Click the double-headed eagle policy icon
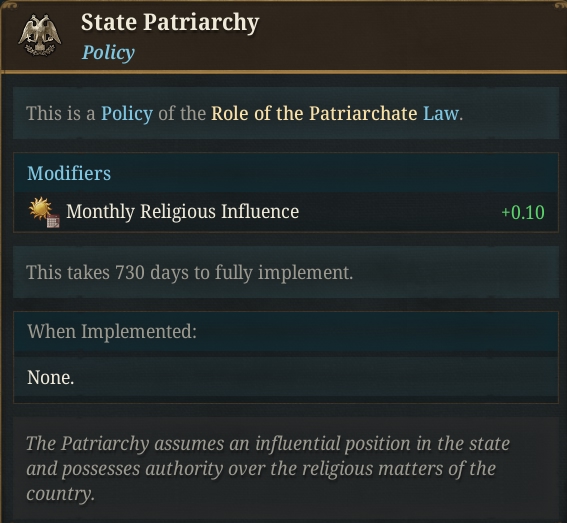Viewport: 567px width, 523px height. [39, 35]
